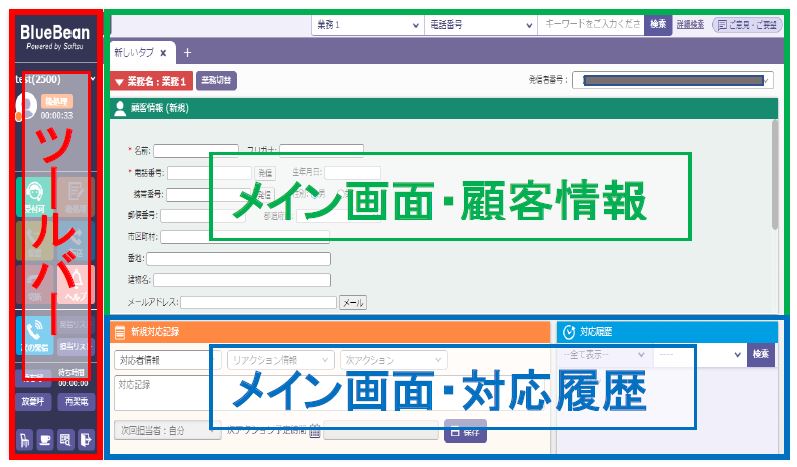Image resolution: width=797 pixels, height=467 pixels.
Task: Open the リアクション情報 dropdown
Action: (279, 359)
